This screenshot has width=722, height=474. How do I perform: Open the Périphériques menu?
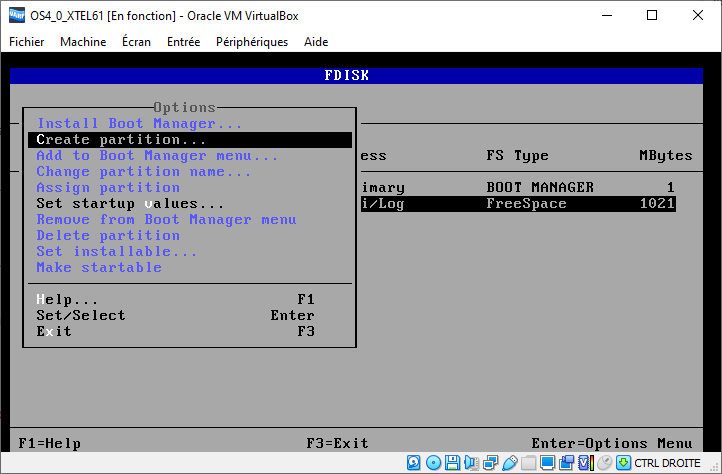tap(252, 42)
